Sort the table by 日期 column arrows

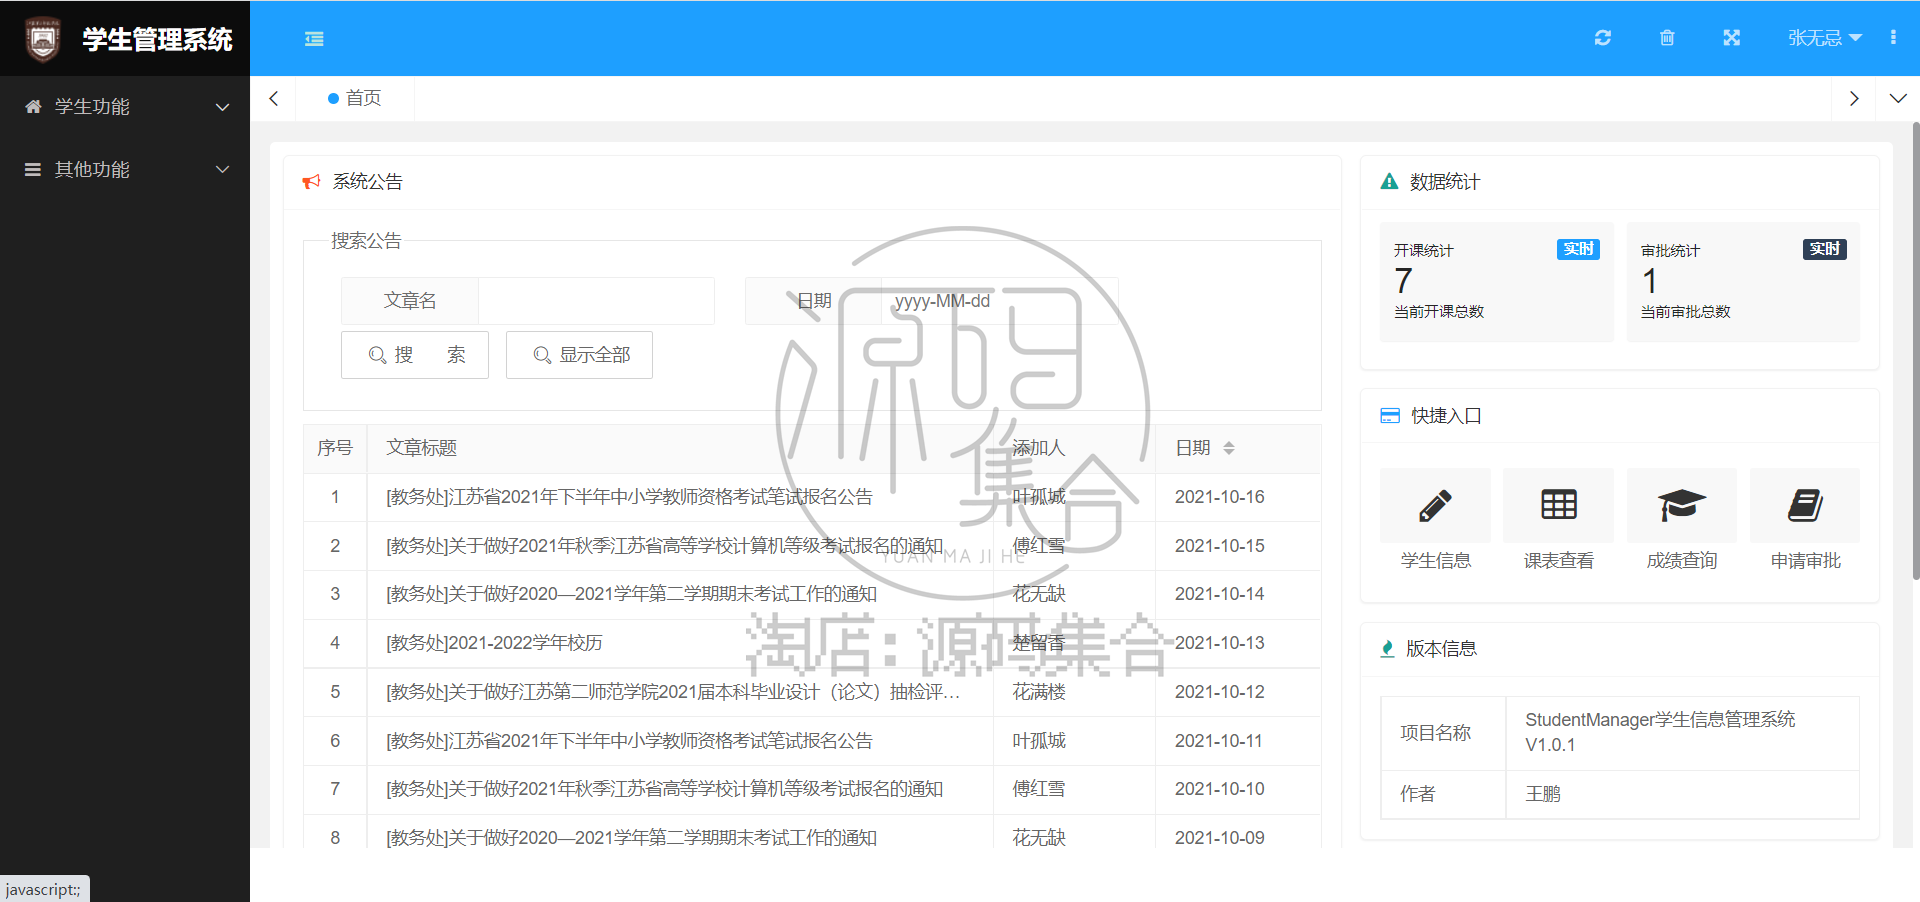(1229, 448)
